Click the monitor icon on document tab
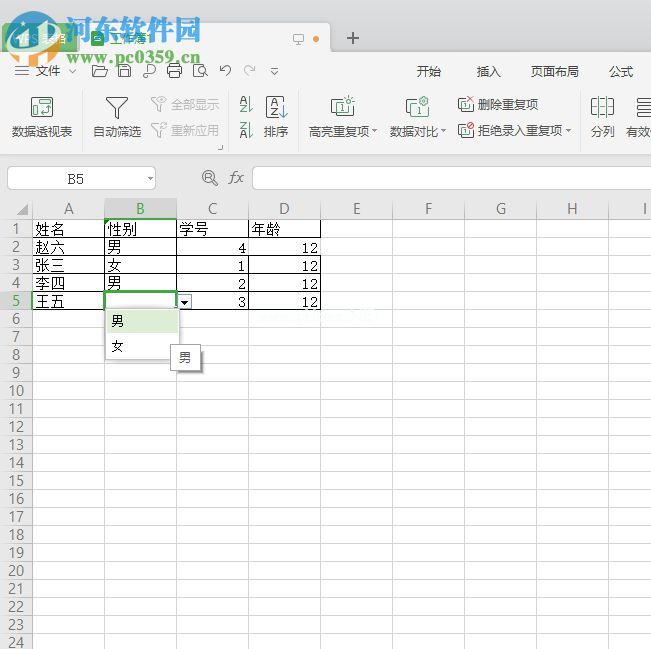This screenshot has width=651, height=649. pos(298,39)
